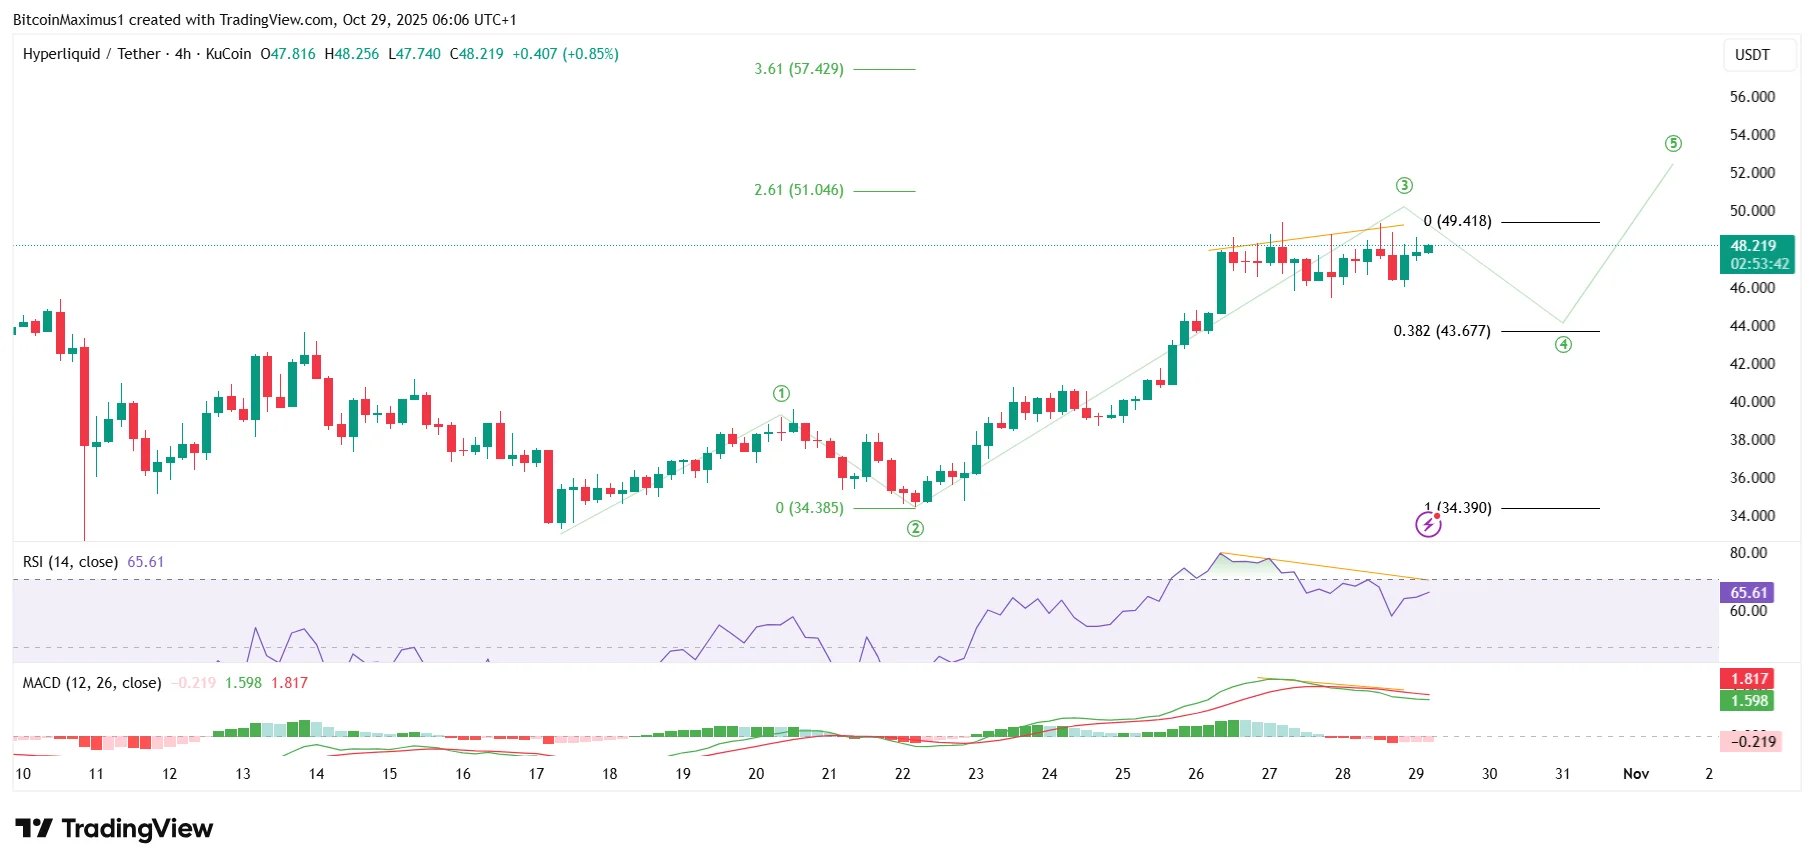Click the 50.000 price axis label
Image resolution: width=1814 pixels, height=866 pixels.
point(1752,211)
